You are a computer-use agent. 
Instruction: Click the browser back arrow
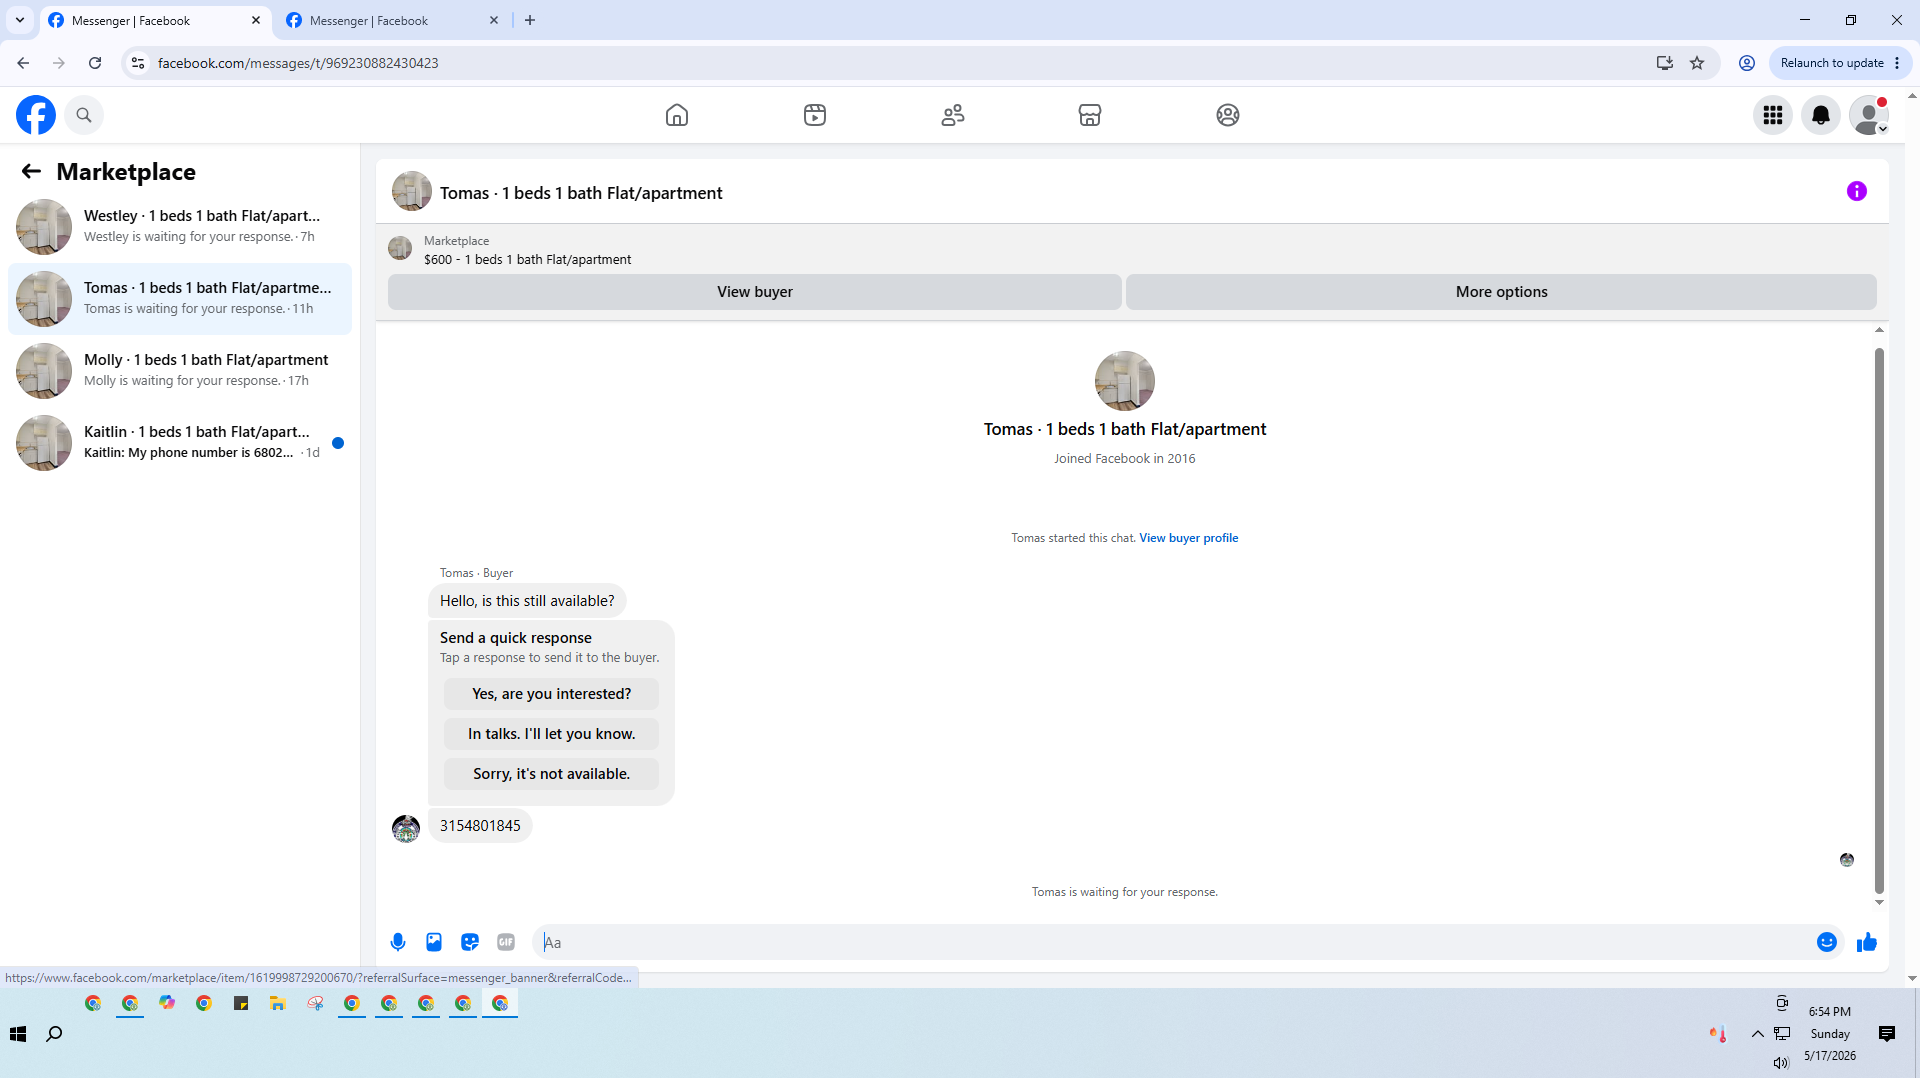[23, 63]
